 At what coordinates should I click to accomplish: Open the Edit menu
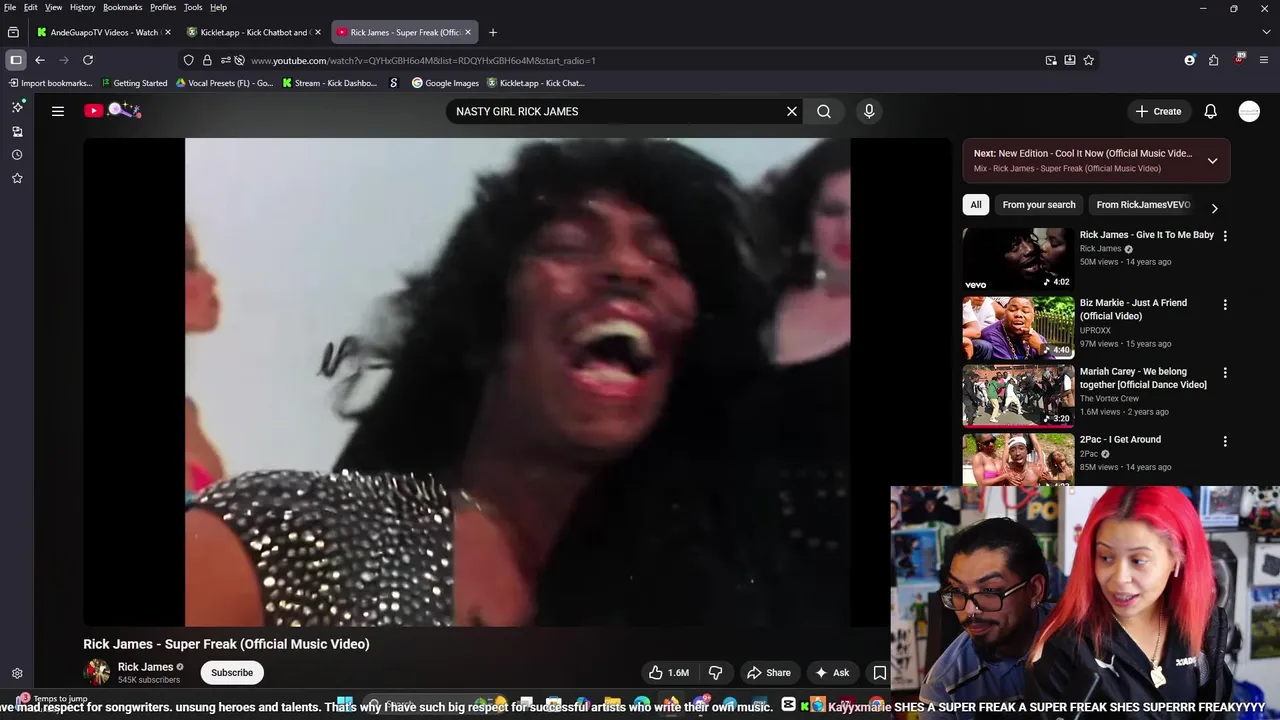coord(31,7)
